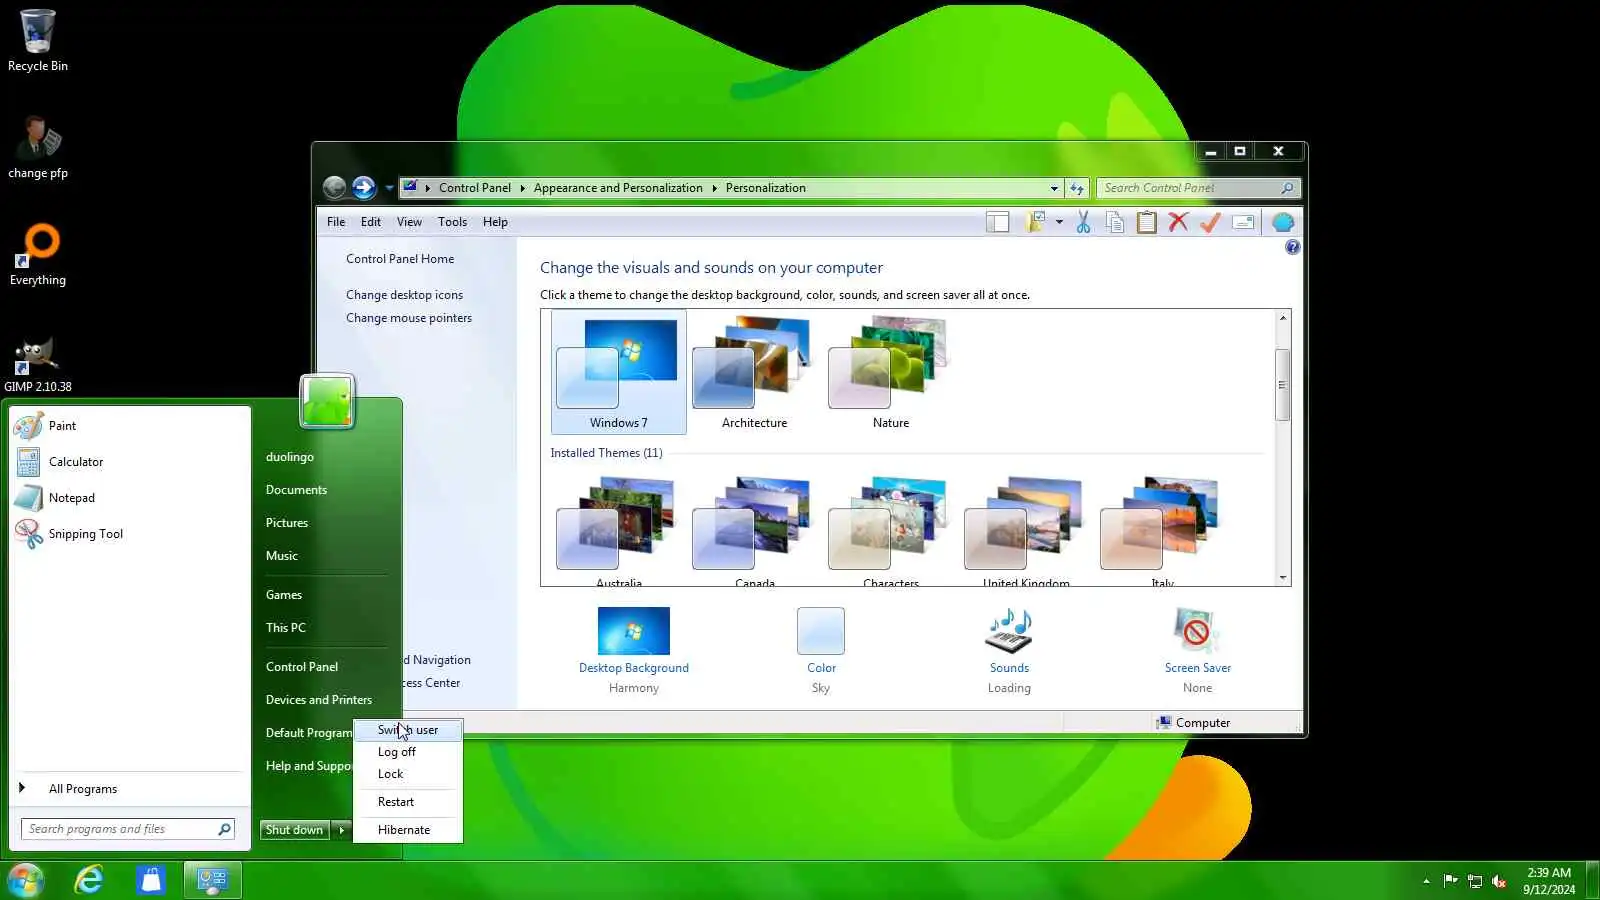The height and width of the screenshot is (900, 1600).
Task: Choose Log off from the power menu
Action: (x=408, y=752)
